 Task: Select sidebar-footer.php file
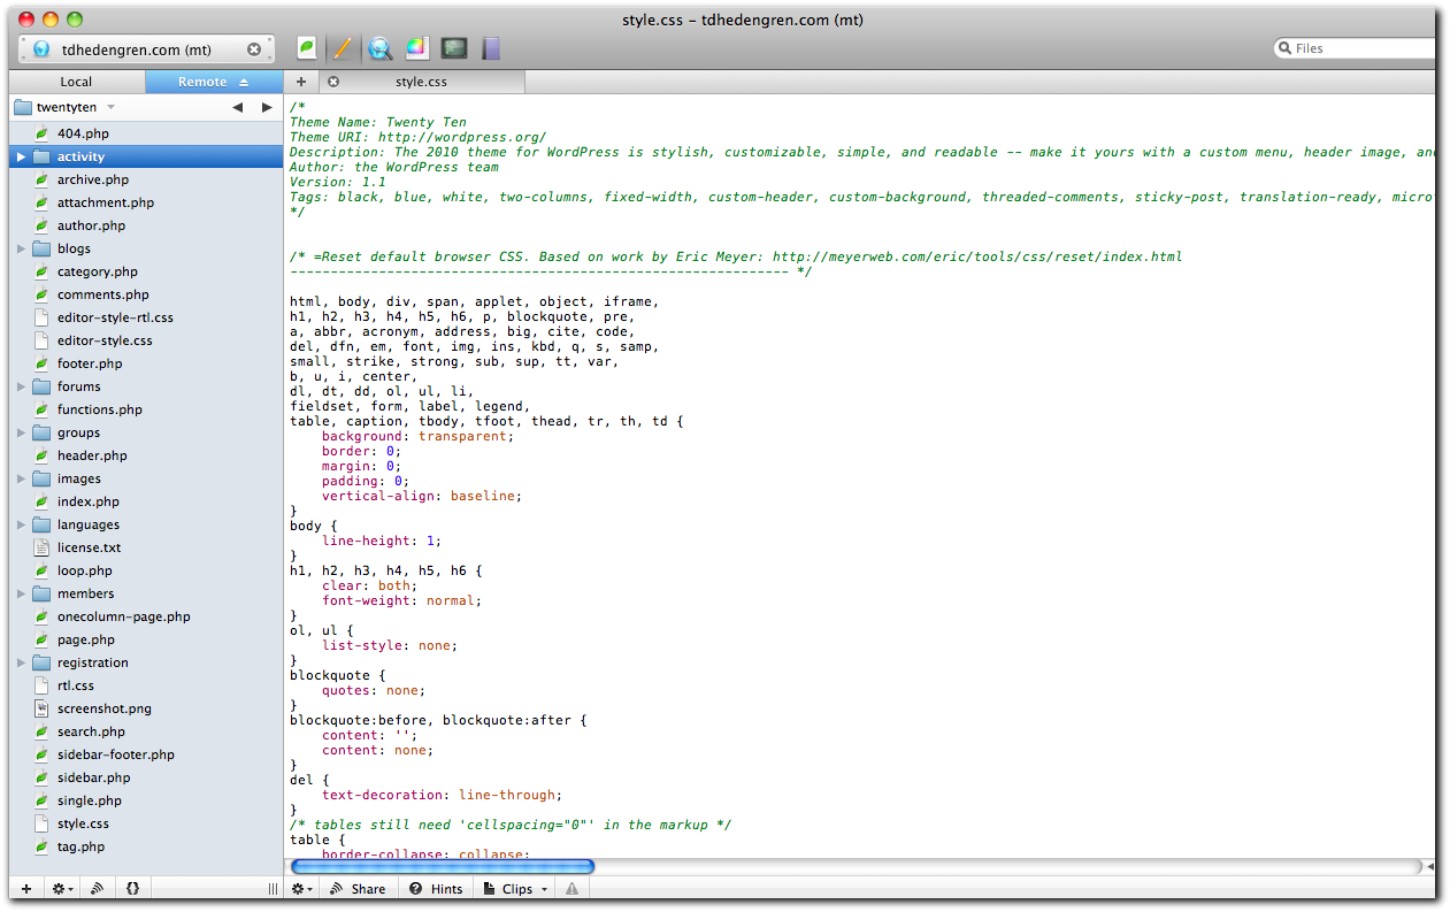click(146, 755)
